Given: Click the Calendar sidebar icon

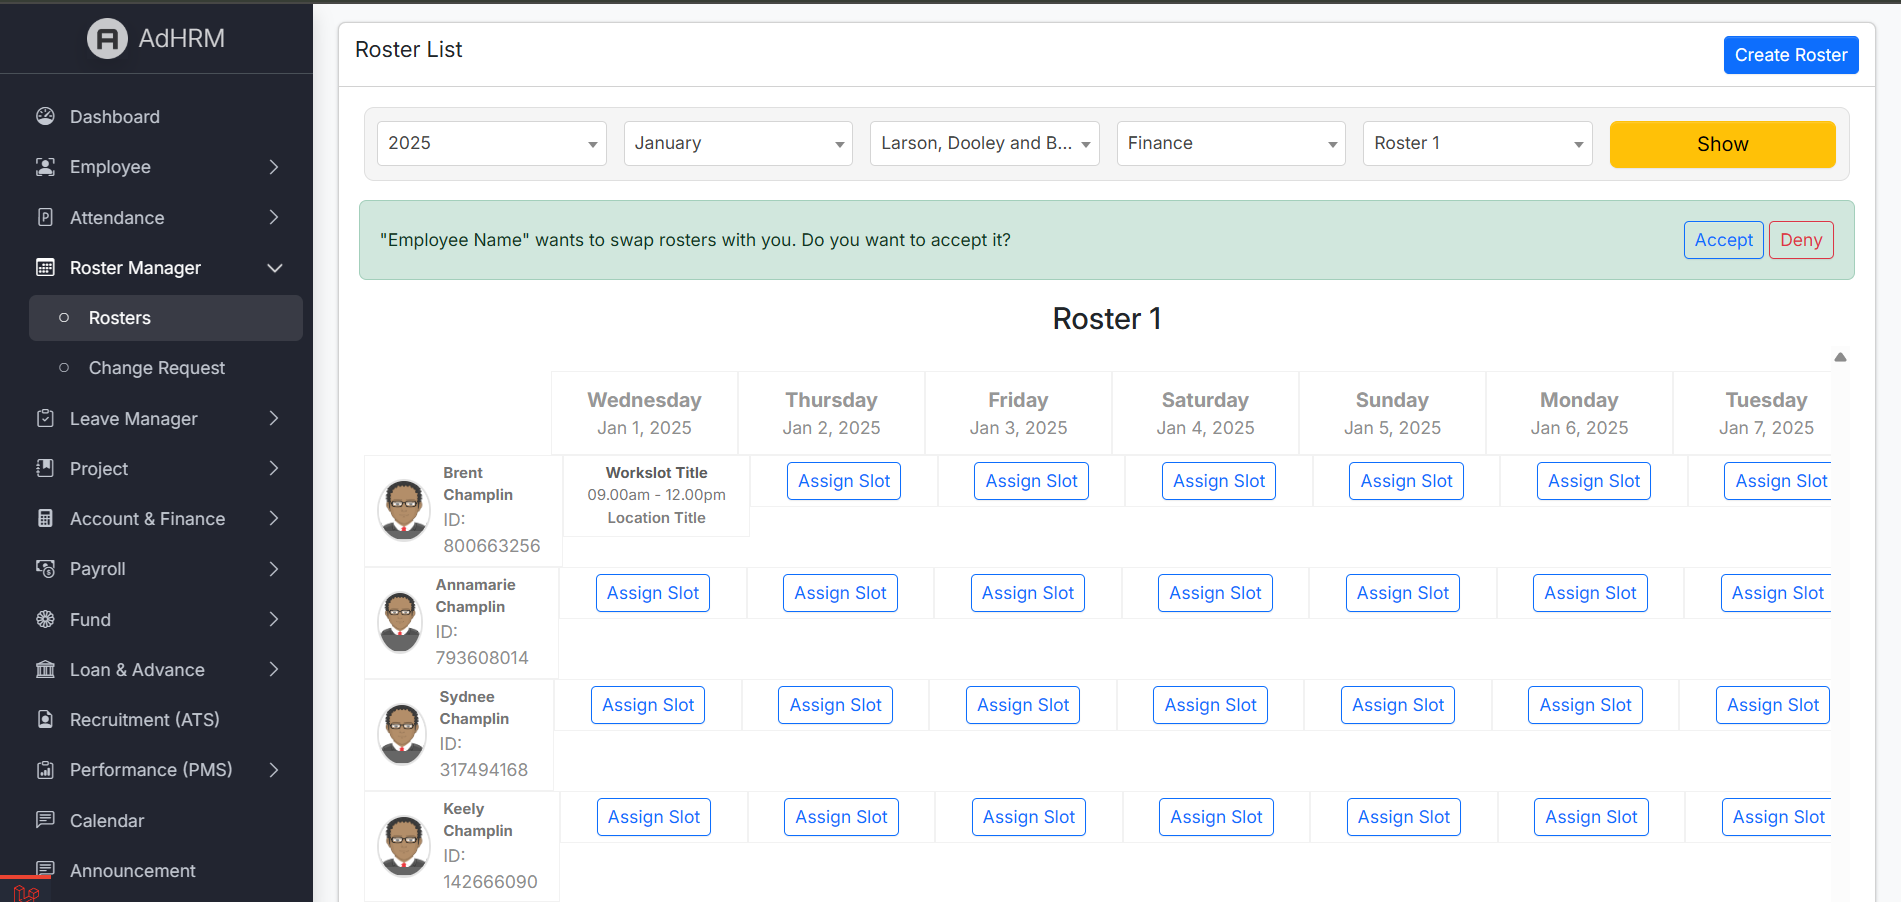Looking at the screenshot, I should [45, 820].
